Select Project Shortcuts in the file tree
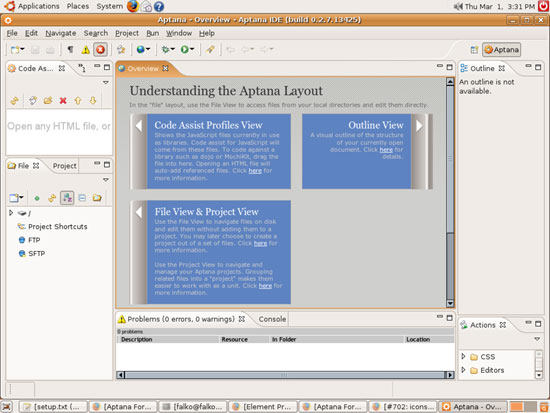550x413 pixels. [58, 227]
